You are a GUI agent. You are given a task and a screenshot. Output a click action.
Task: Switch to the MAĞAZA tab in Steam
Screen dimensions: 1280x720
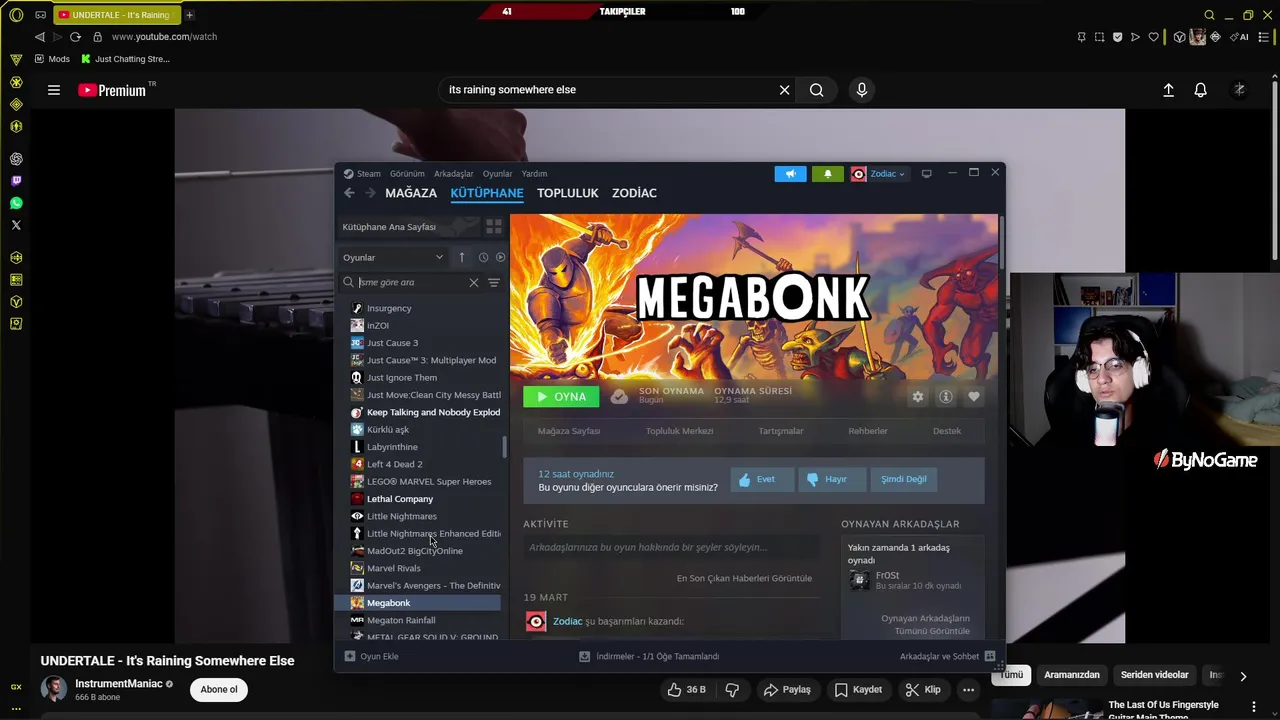(x=411, y=193)
